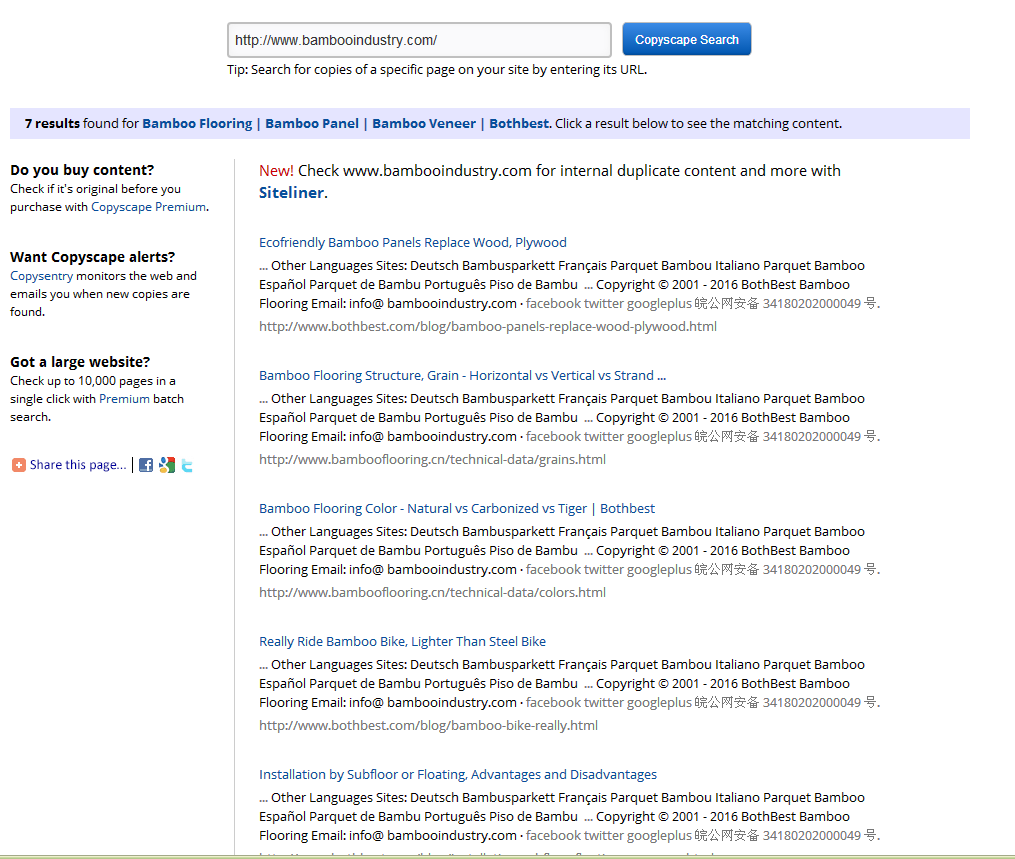Open the Installation by Subfloor or Floating result
The height and width of the screenshot is (859, 1015).
(457, 775)
